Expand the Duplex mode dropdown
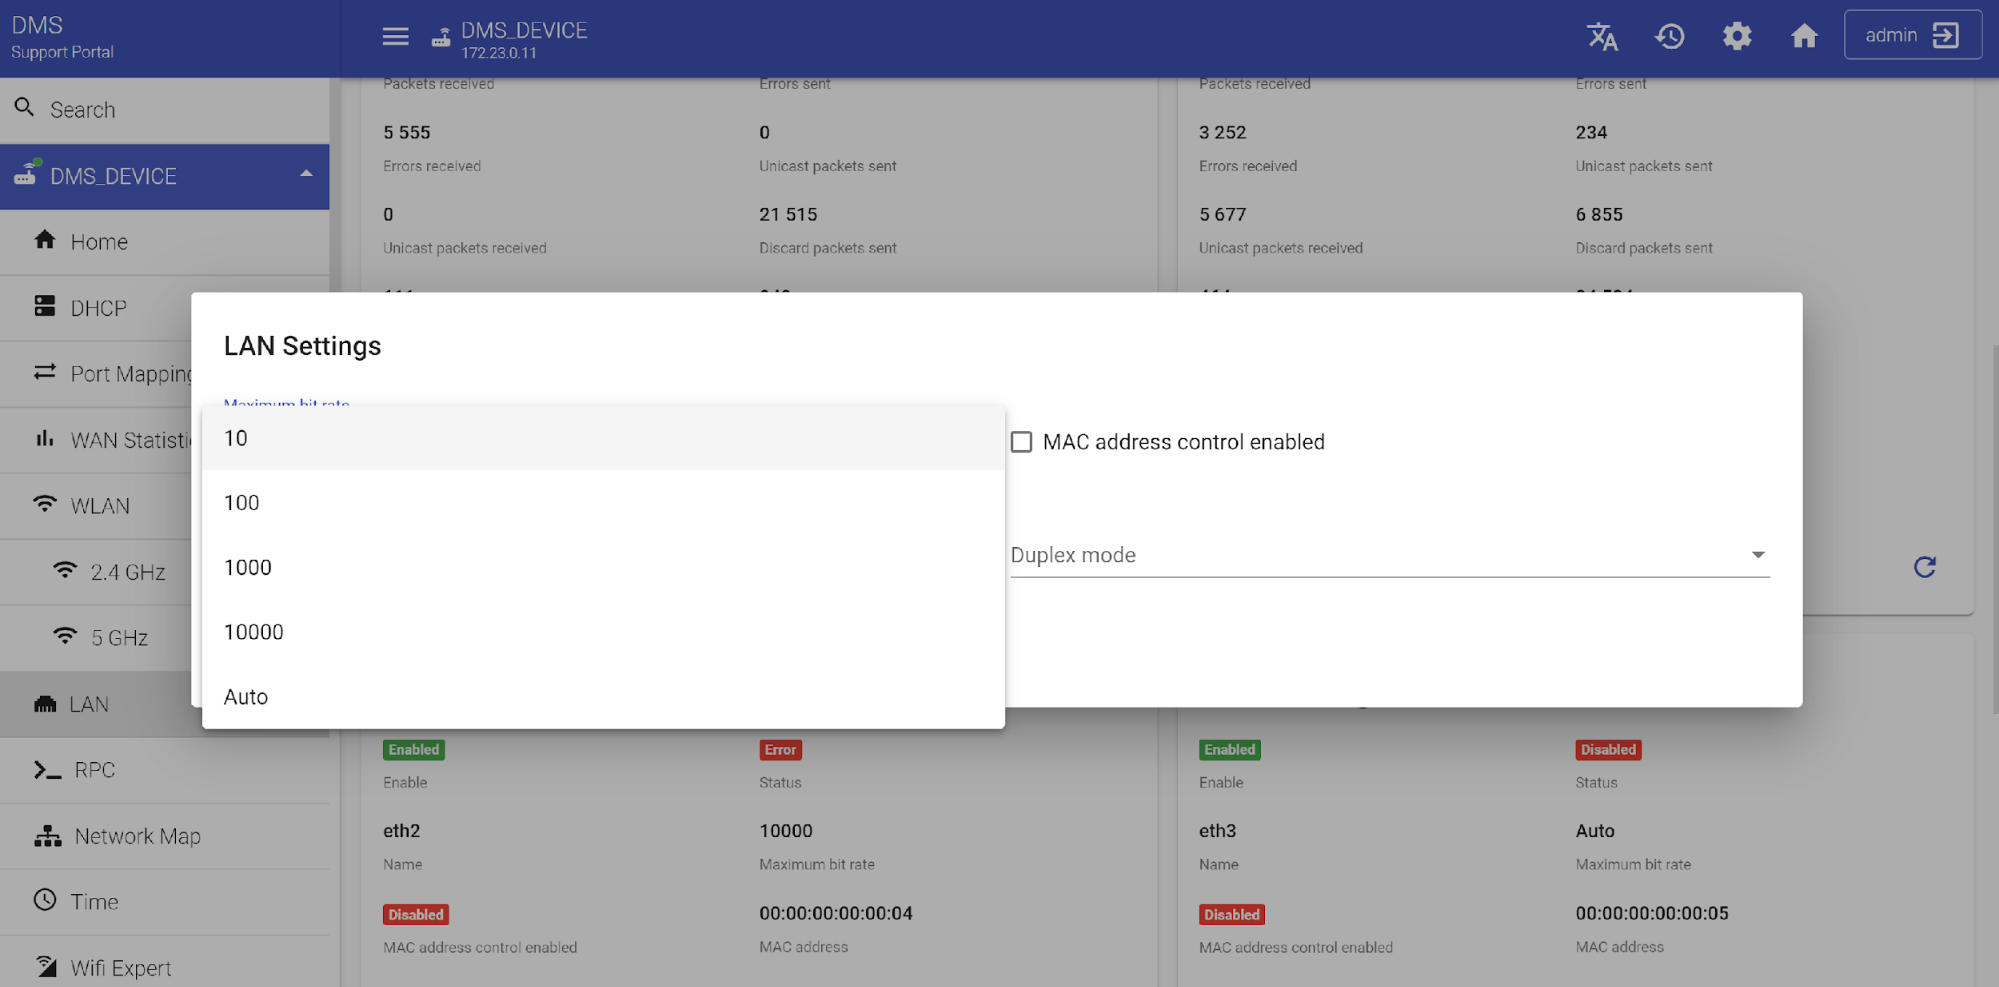Image resolution: width=1999 pixels, height=987 pixels. 1388,555
